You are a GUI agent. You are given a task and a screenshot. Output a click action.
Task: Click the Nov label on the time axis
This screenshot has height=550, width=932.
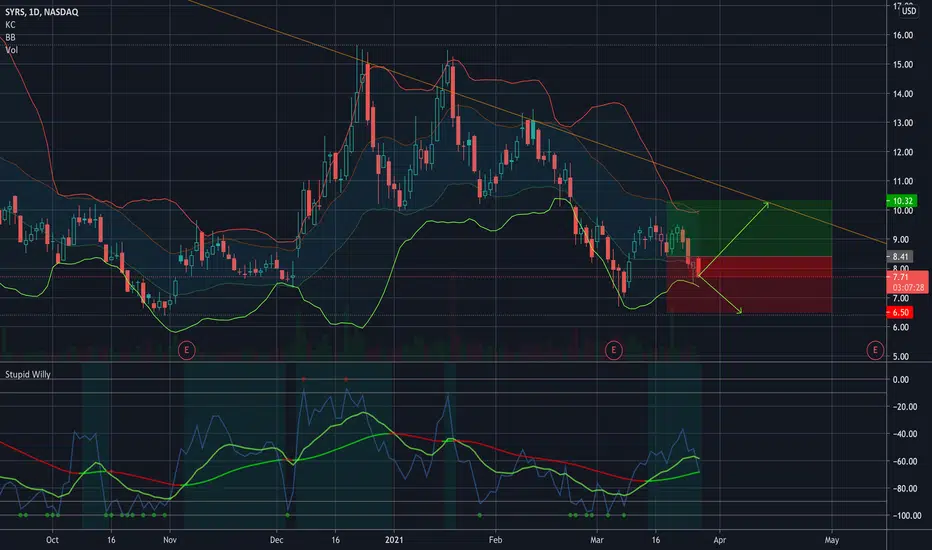170,540
